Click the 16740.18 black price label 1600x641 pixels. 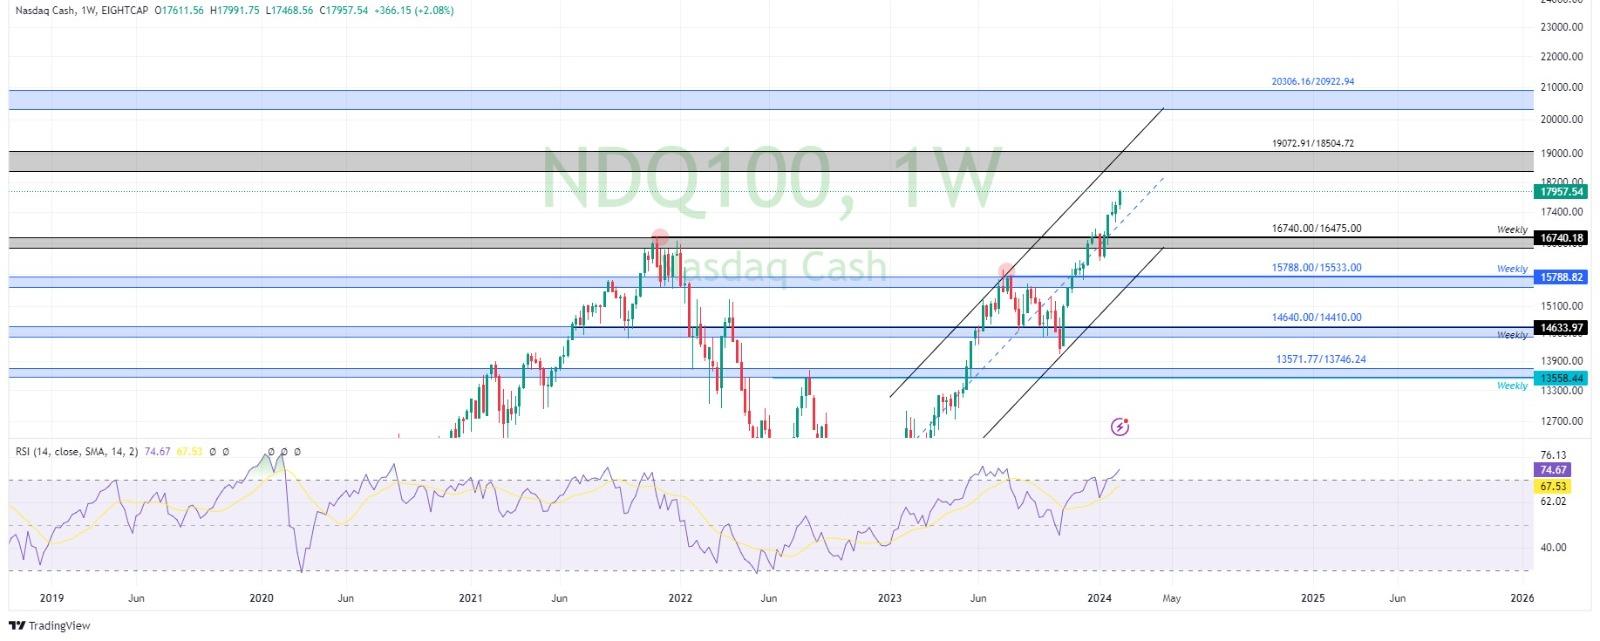pyautogui.click(x=1561, y=238)
